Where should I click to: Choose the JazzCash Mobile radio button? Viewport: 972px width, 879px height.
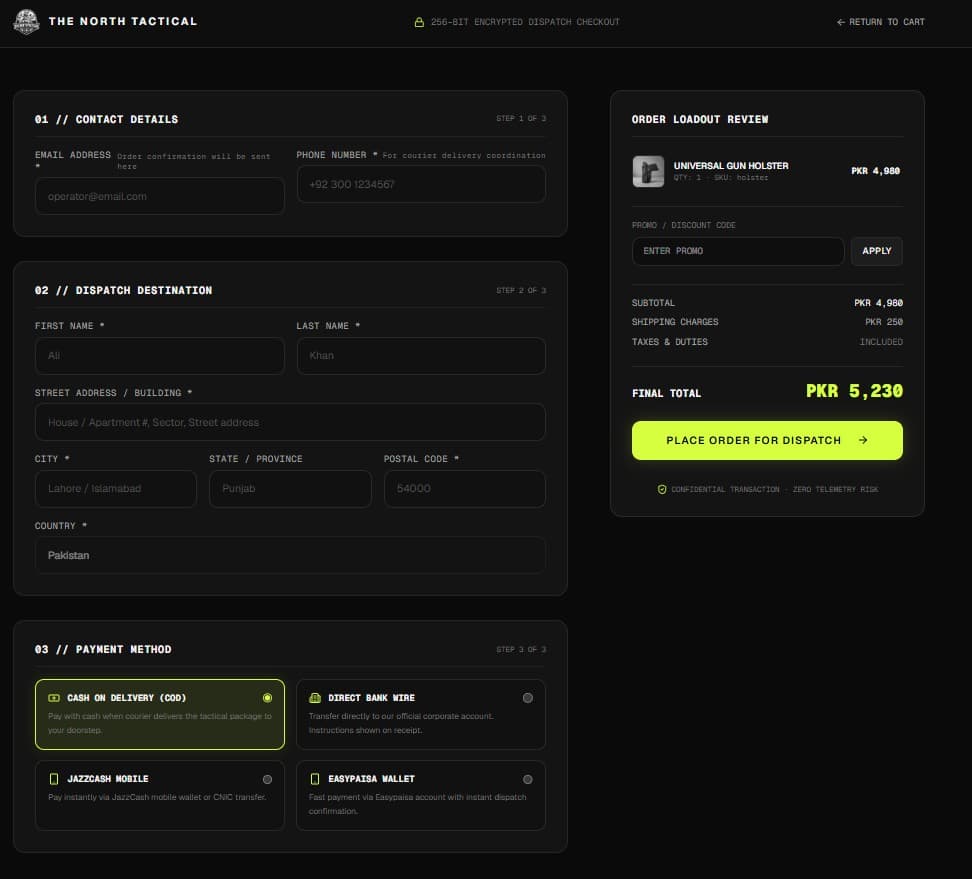point(267,779)
